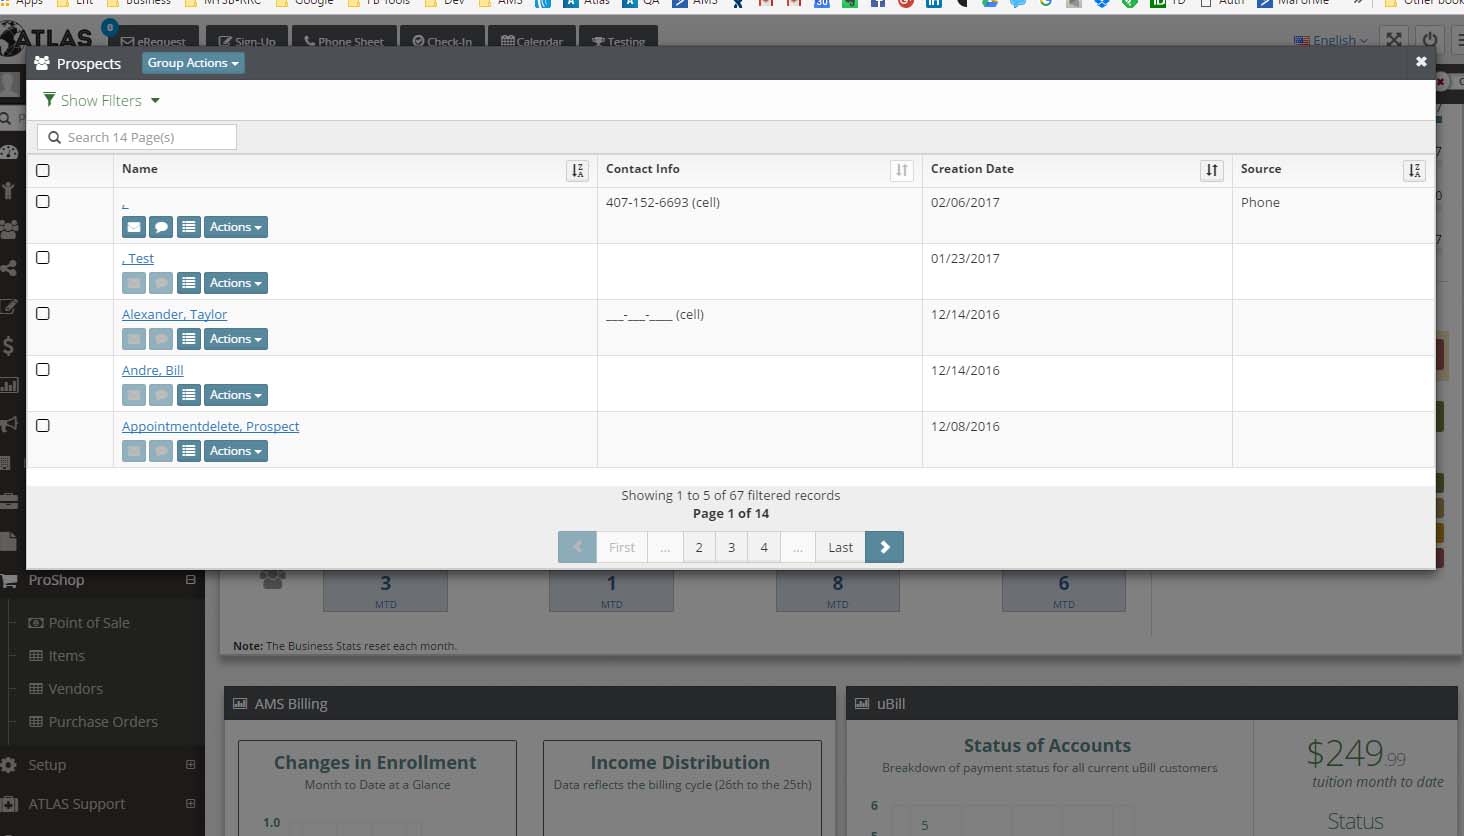Select the Appointmentdelete, Prospect row checkbox
The height and width of the screenshot is (836, 1464).
pyautogui.click(x=43, y=426)
